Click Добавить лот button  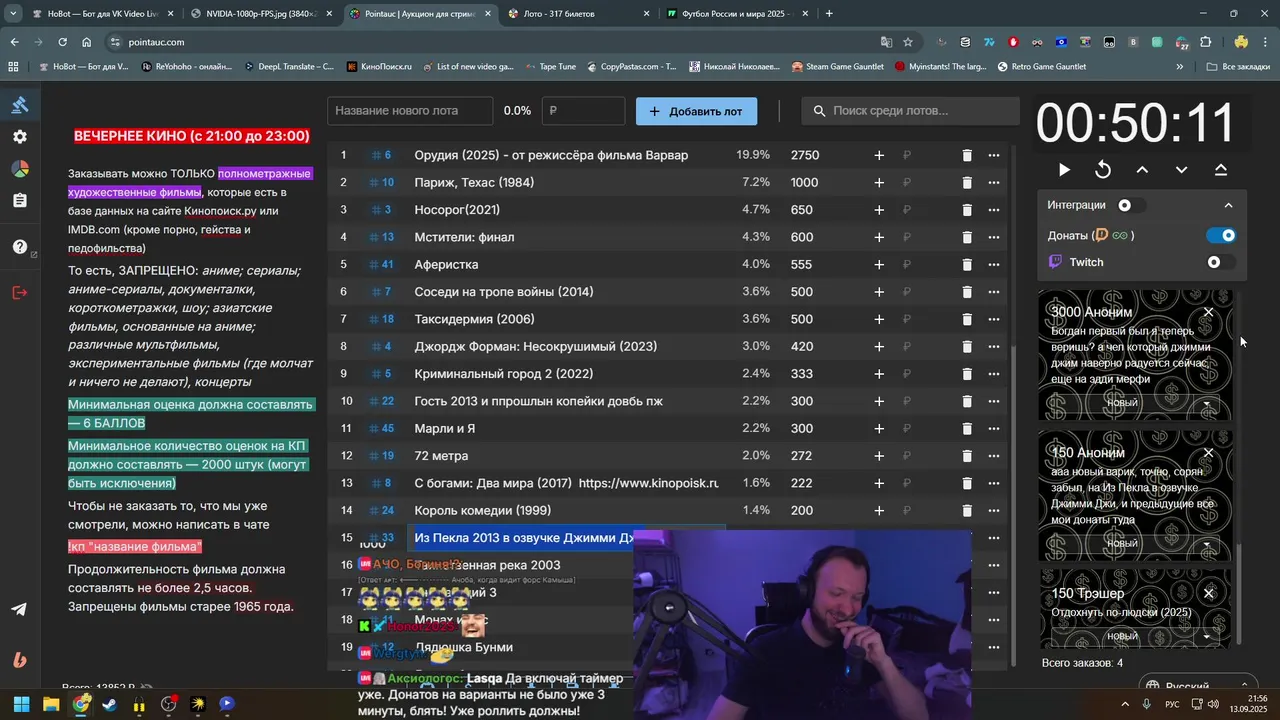[696, 111]
